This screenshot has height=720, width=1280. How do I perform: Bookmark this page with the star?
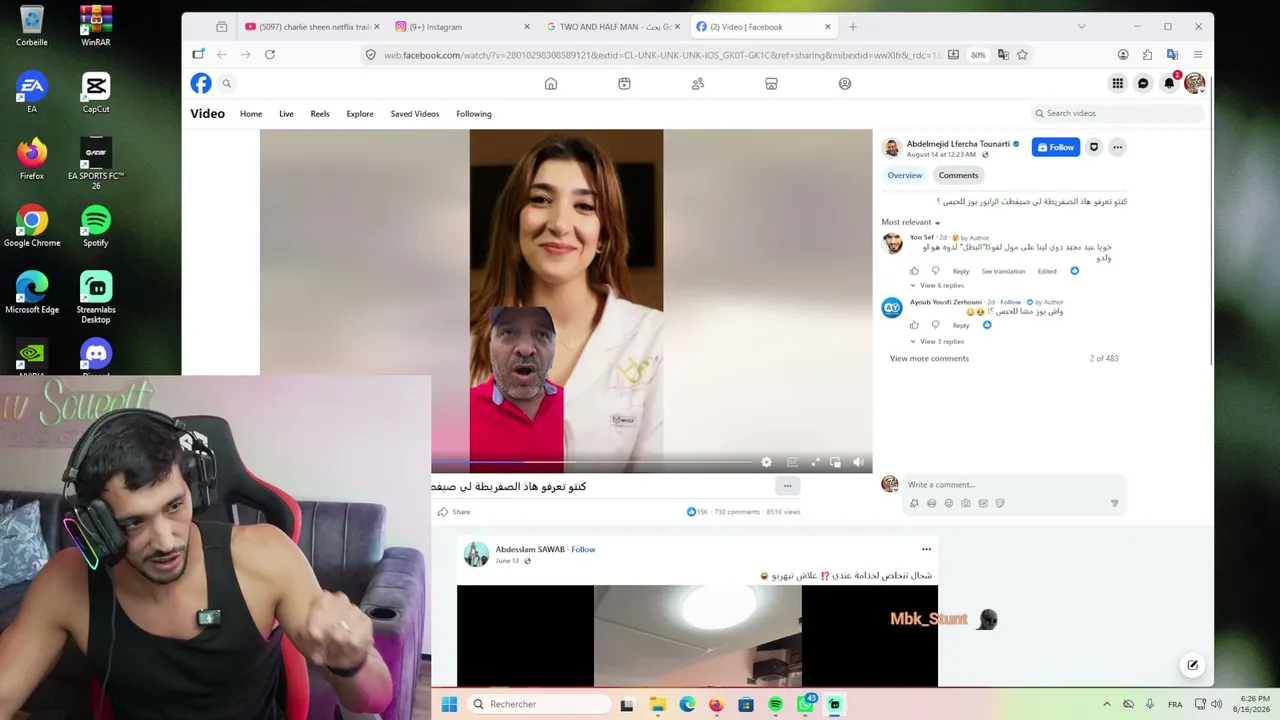click(1022, 55)
